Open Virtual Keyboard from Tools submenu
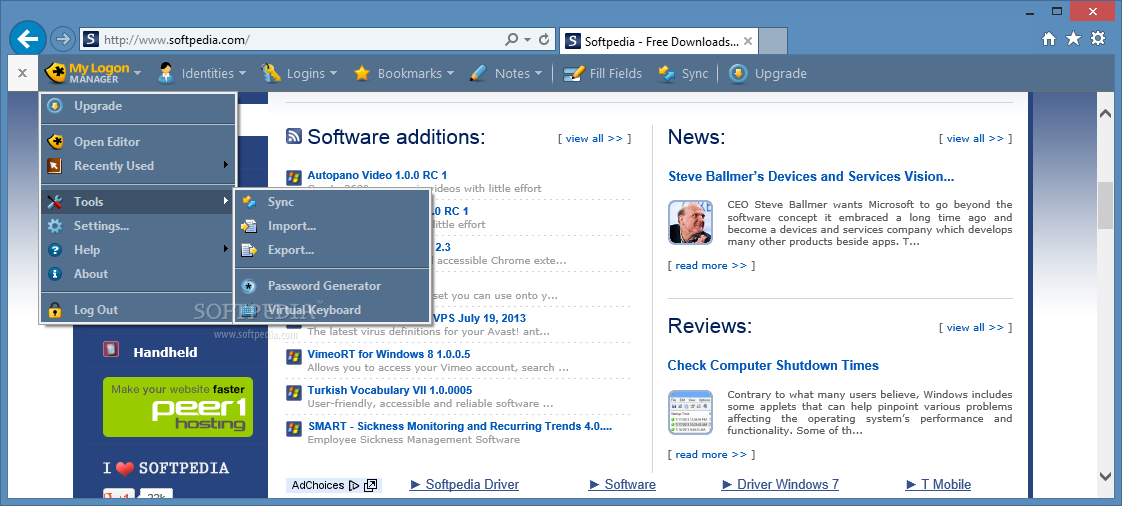Screen dimensions: 1122x506 (x=333, y=310)
